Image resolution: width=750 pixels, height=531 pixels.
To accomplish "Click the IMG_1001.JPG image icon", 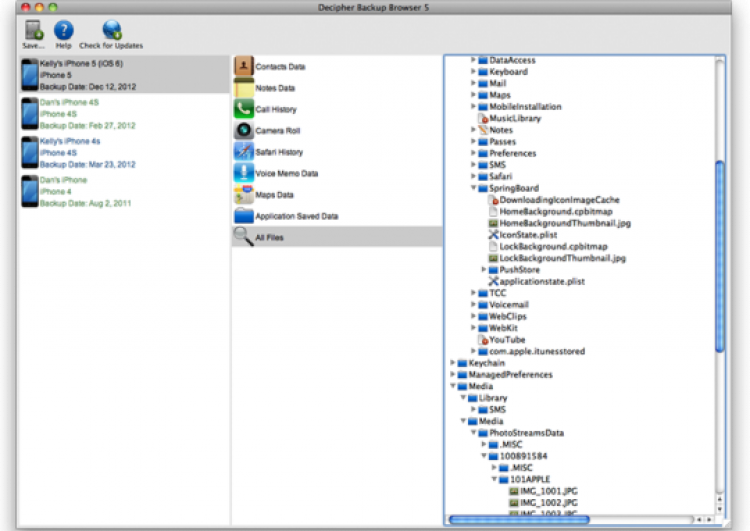I will point(514,491).
